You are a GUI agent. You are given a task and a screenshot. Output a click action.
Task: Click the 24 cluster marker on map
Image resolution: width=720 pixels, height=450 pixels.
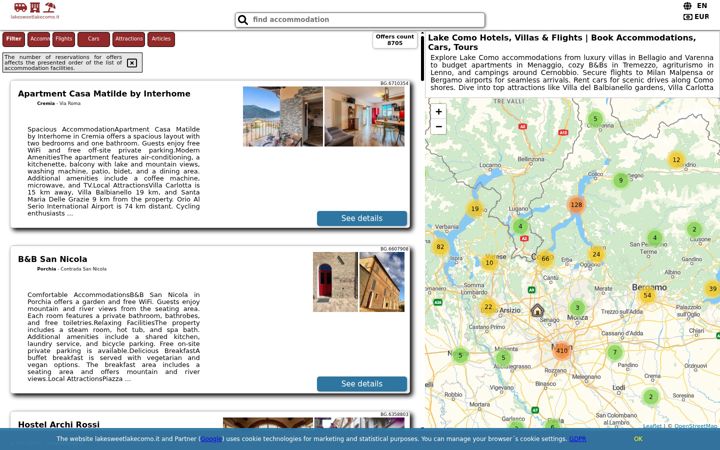click(596, 254)
